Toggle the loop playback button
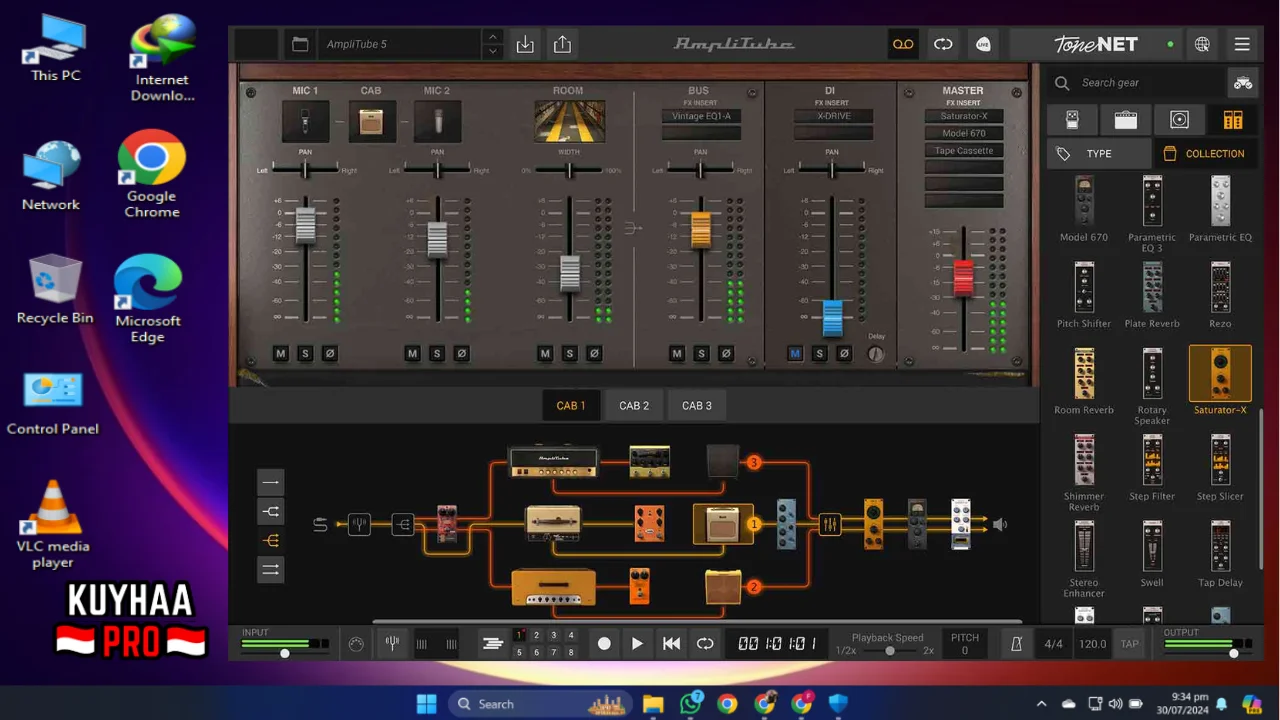This screenshot has width=1280, height=720. tap(705, 644)
